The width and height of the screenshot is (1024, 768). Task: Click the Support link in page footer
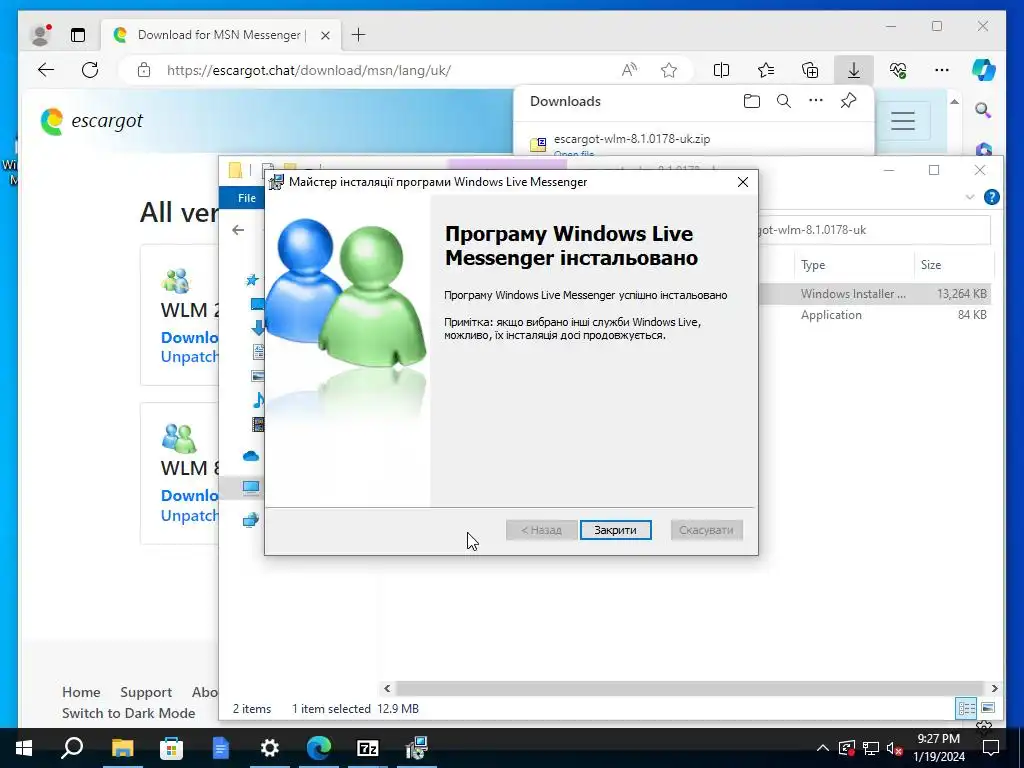pyautogui.click(x=146, y=692)
